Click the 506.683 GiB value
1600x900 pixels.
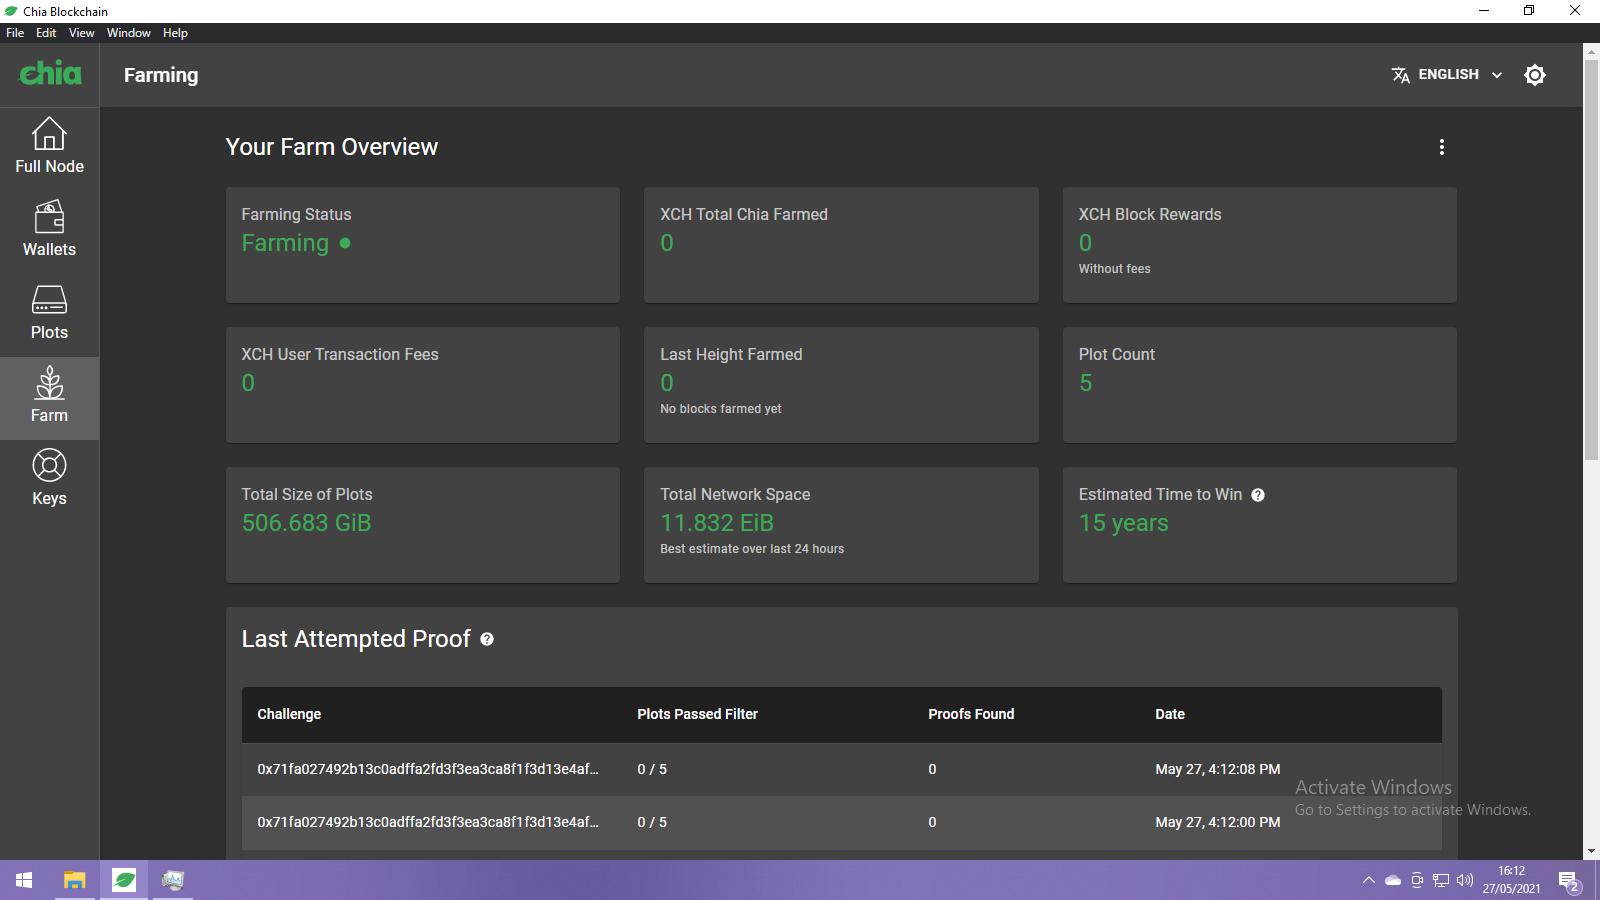point(306,523)
